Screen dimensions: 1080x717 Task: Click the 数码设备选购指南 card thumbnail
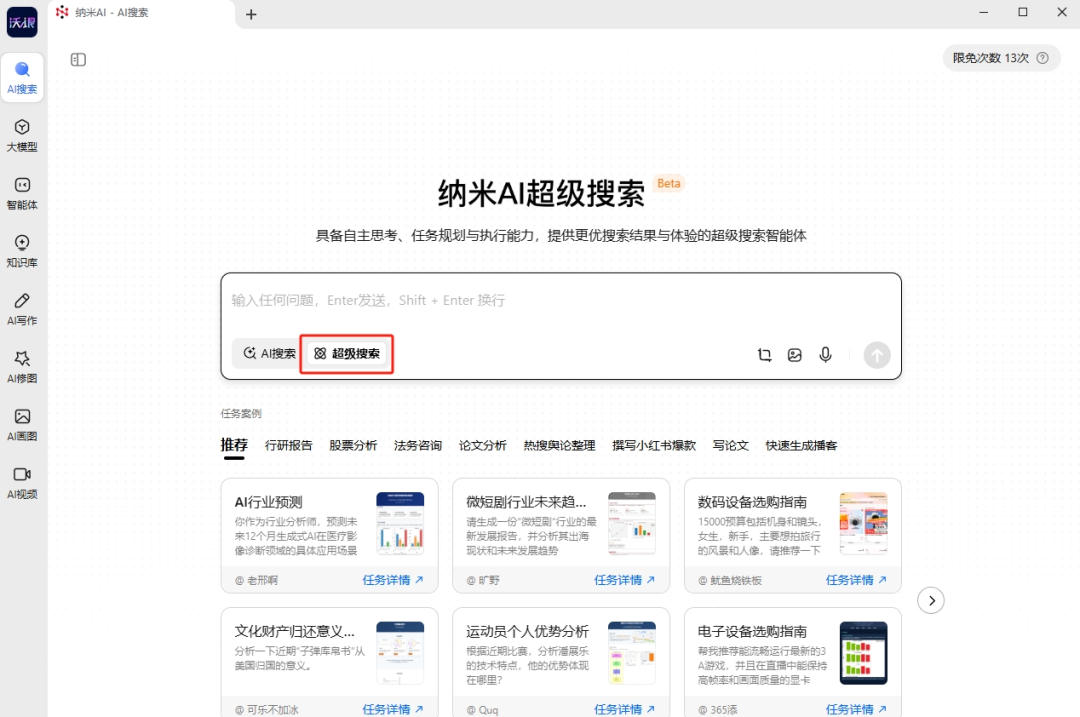tap(864, 523)
